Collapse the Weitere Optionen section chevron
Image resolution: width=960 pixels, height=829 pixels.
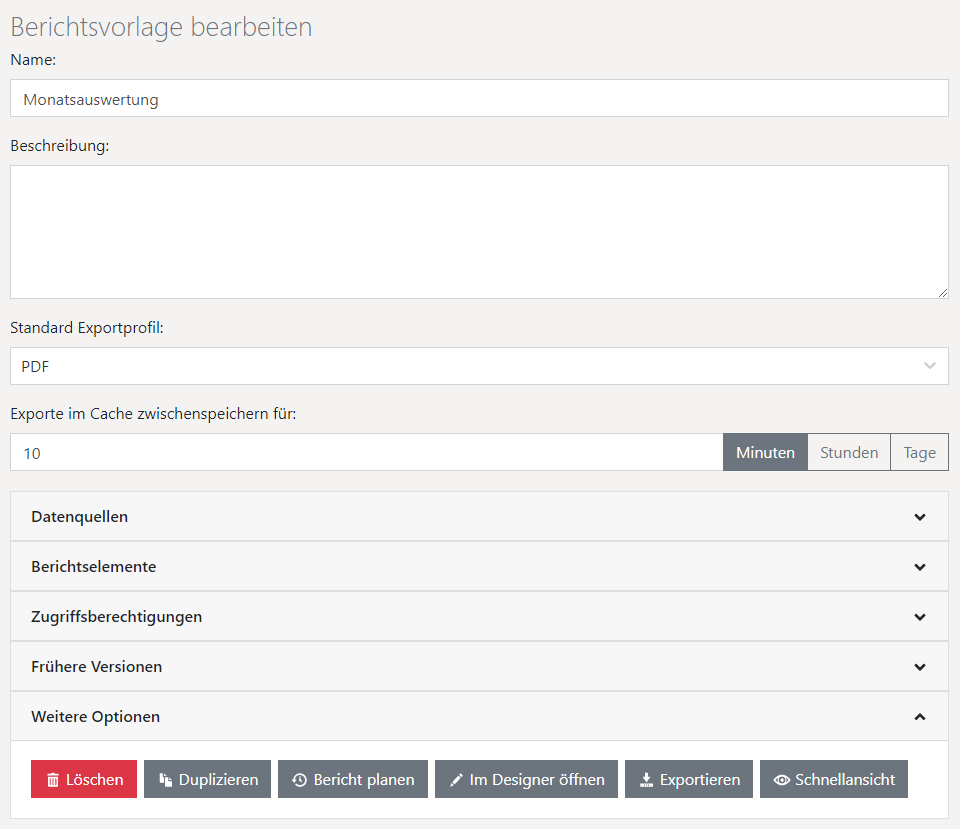click(920, 717)
